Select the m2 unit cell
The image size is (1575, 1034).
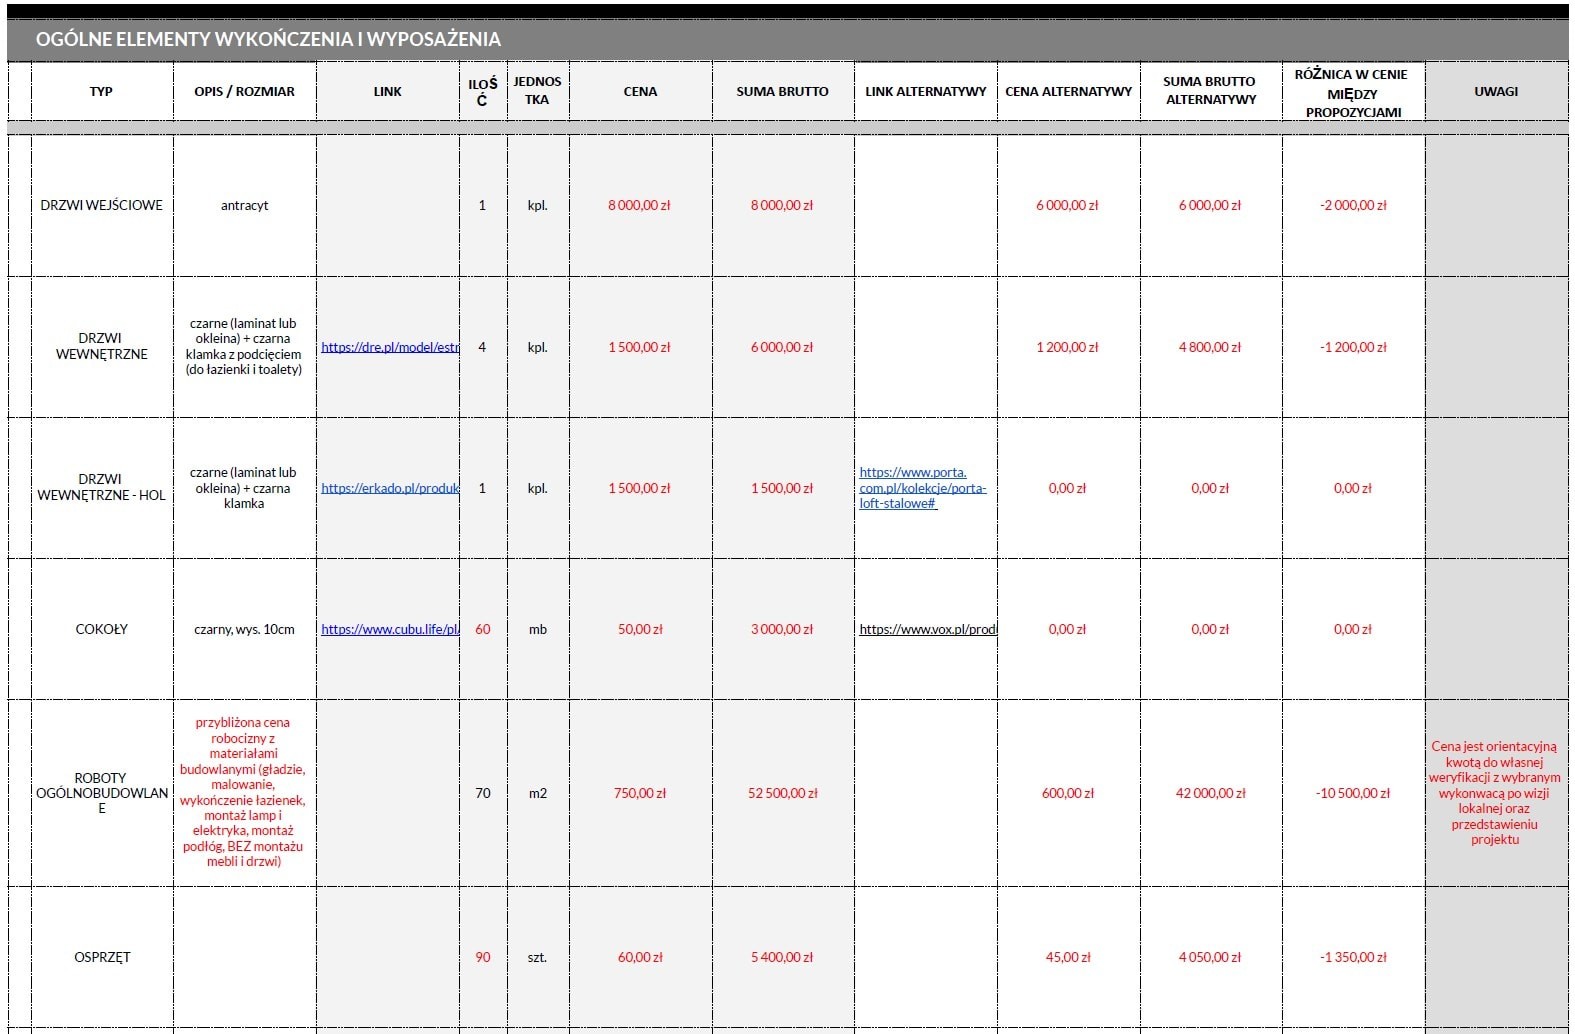[538, 793]
